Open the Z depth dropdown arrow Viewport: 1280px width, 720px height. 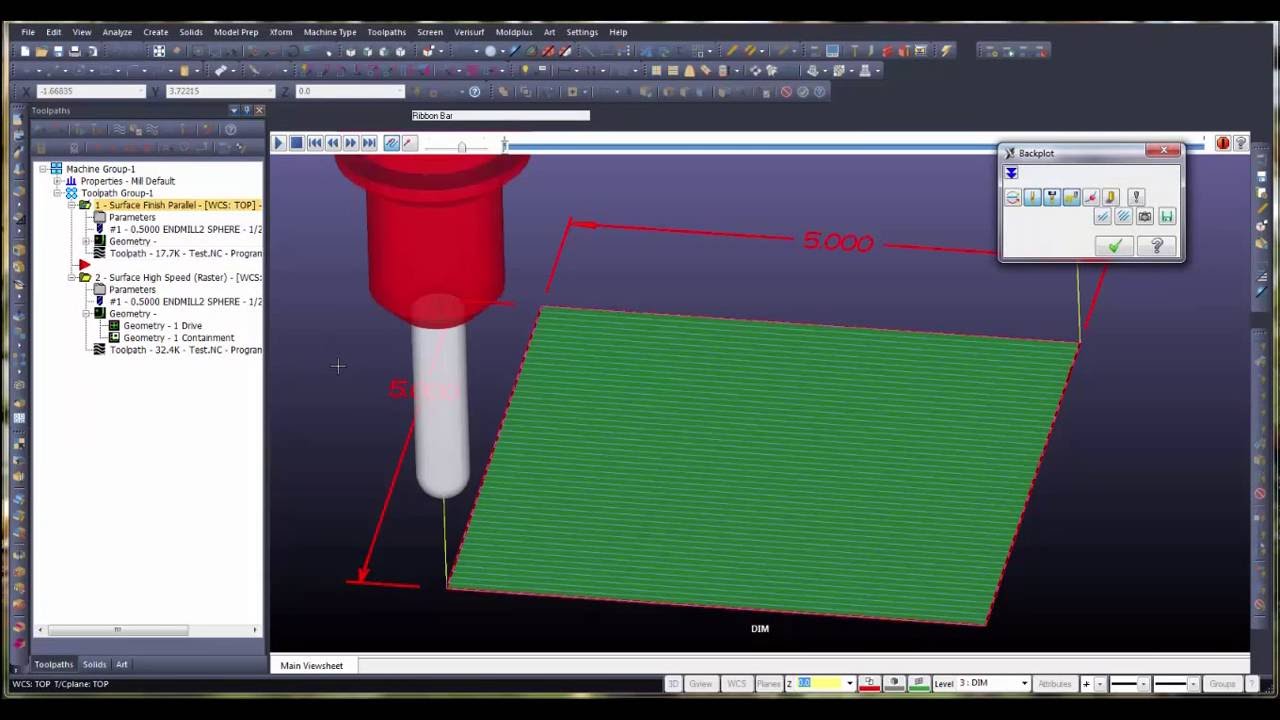pos(850,684)
